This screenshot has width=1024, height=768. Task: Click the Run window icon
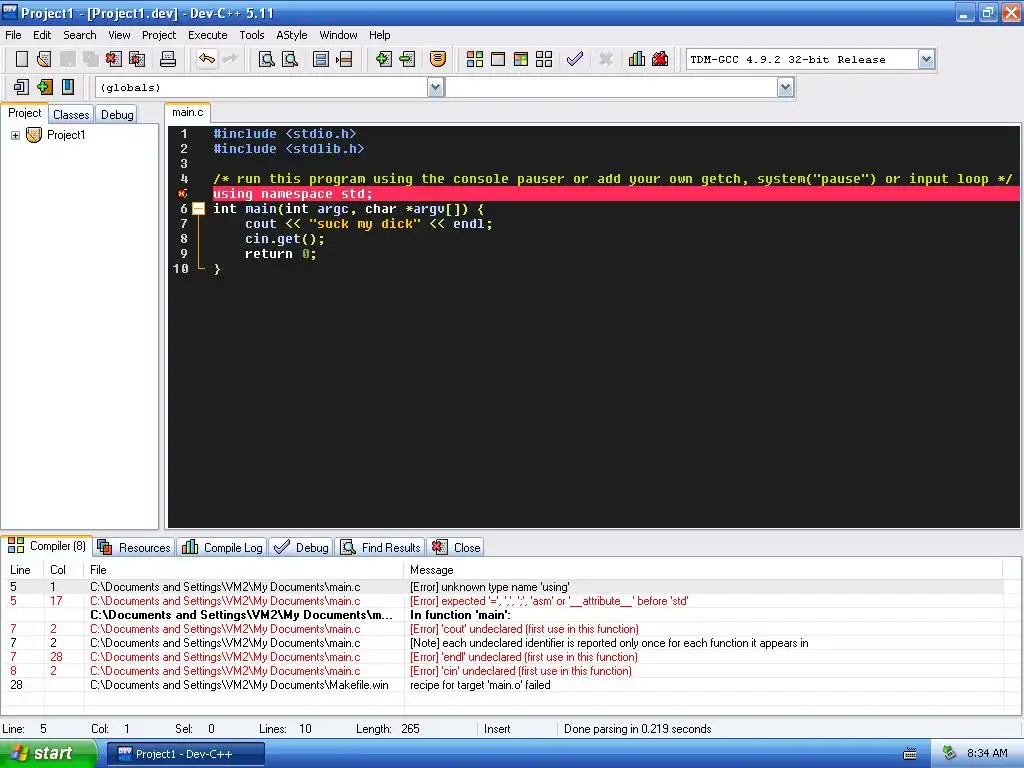[x=498, y=59]
